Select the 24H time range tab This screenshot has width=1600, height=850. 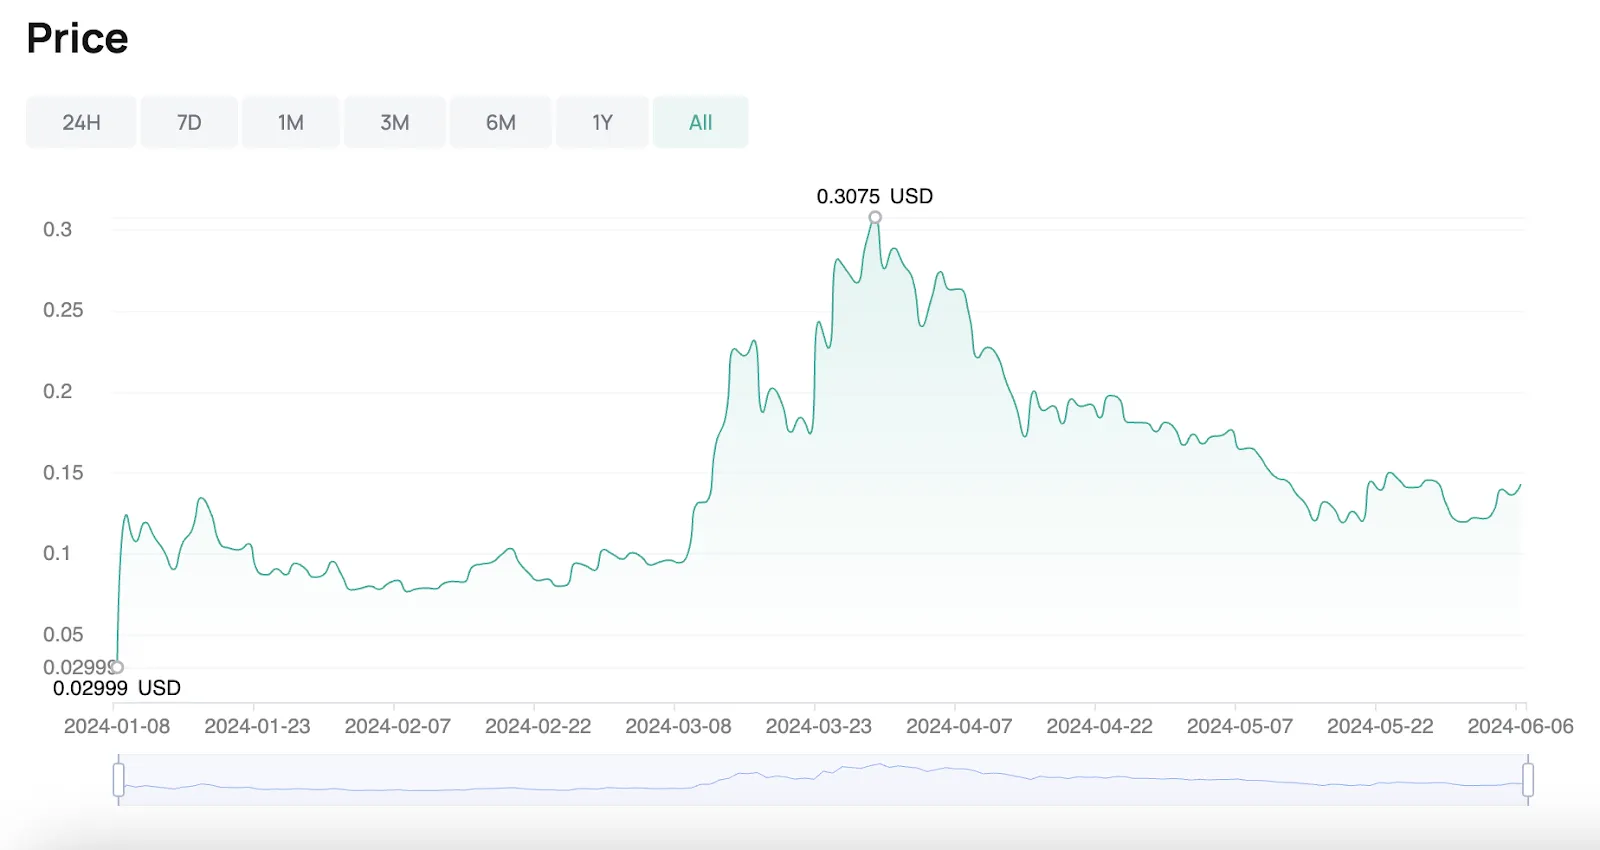click(x=81, y=122)
